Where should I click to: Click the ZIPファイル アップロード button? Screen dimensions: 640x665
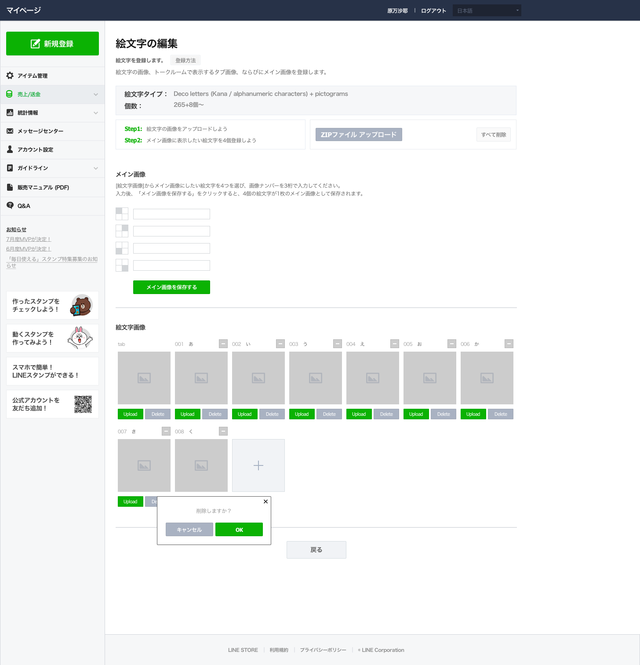(359, 134)
